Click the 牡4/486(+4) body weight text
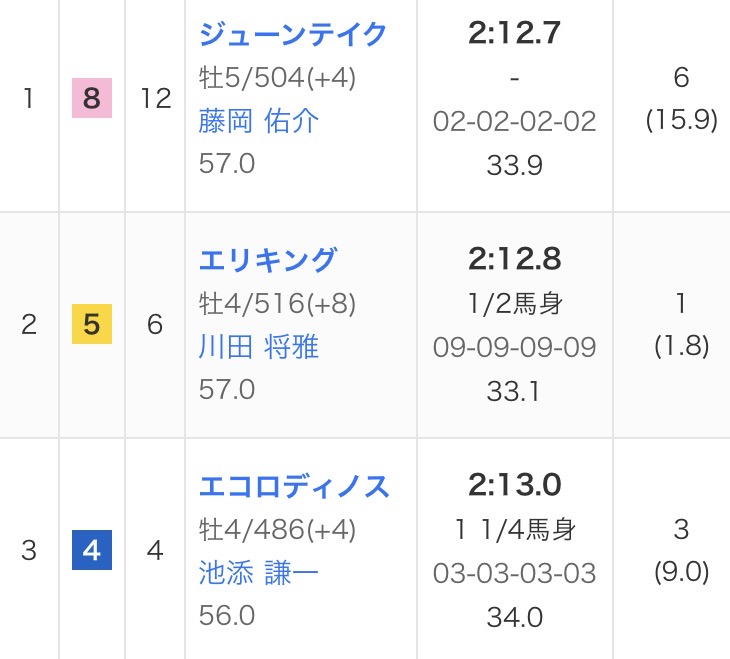The height and width of the screenshot is (659, 730). pos(278,529)
